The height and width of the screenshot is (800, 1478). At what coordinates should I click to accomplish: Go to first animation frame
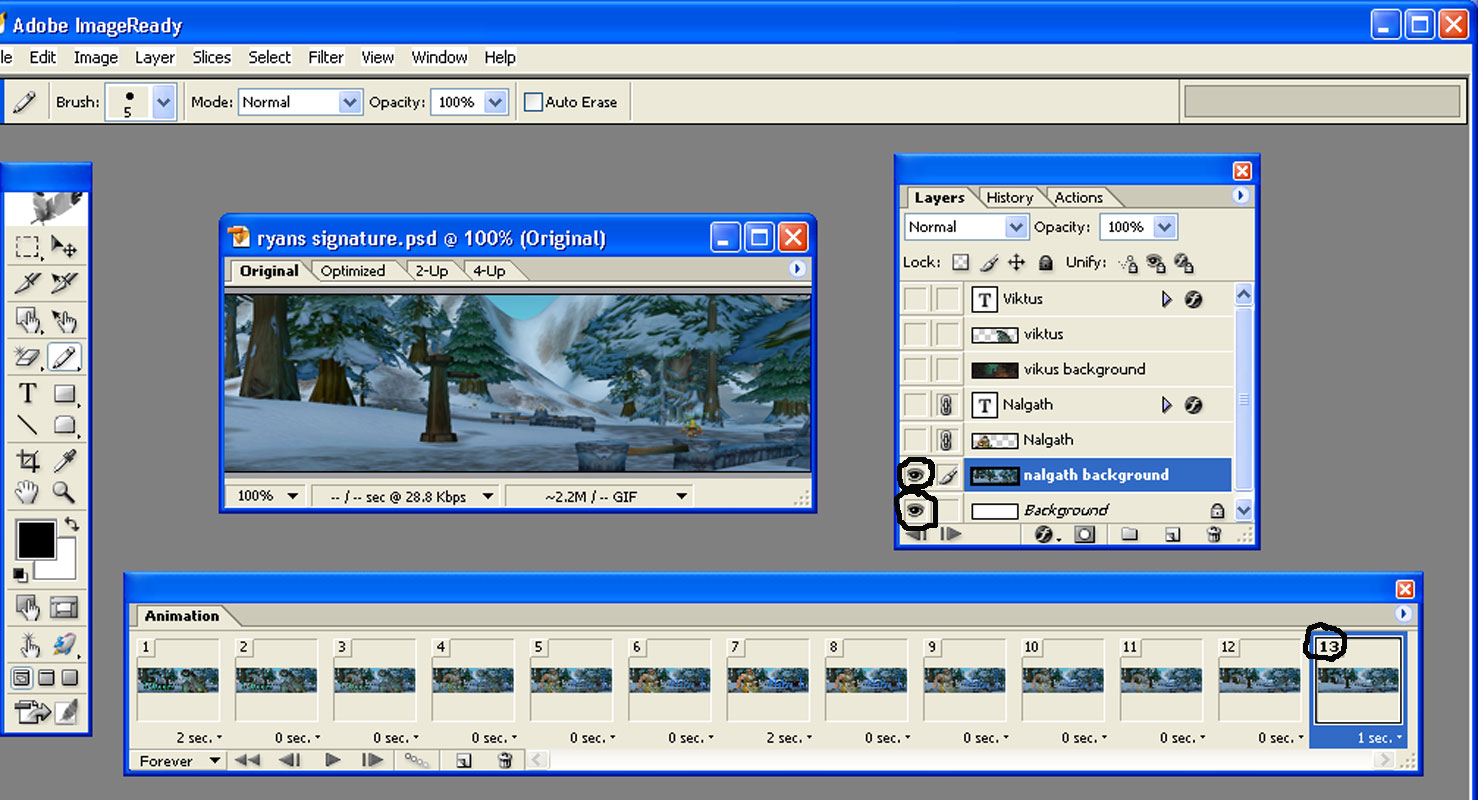[x=247, y=761]
